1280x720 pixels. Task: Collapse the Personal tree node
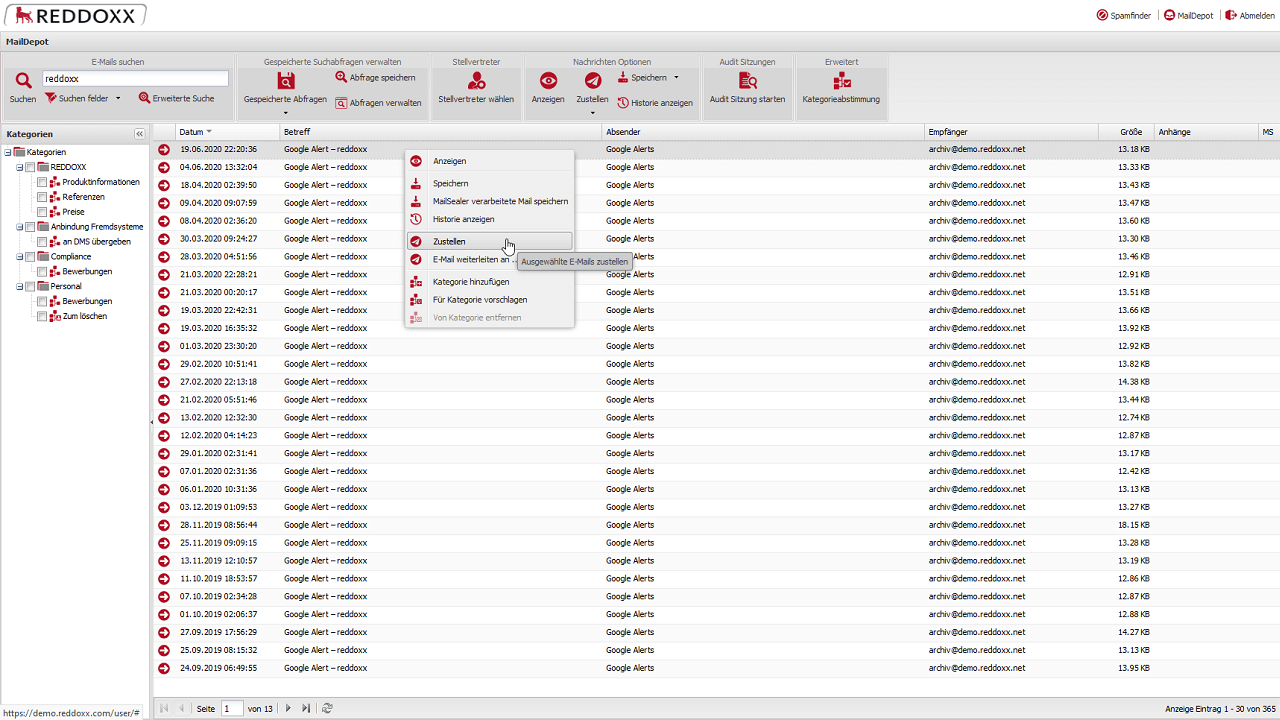[19, 287]
